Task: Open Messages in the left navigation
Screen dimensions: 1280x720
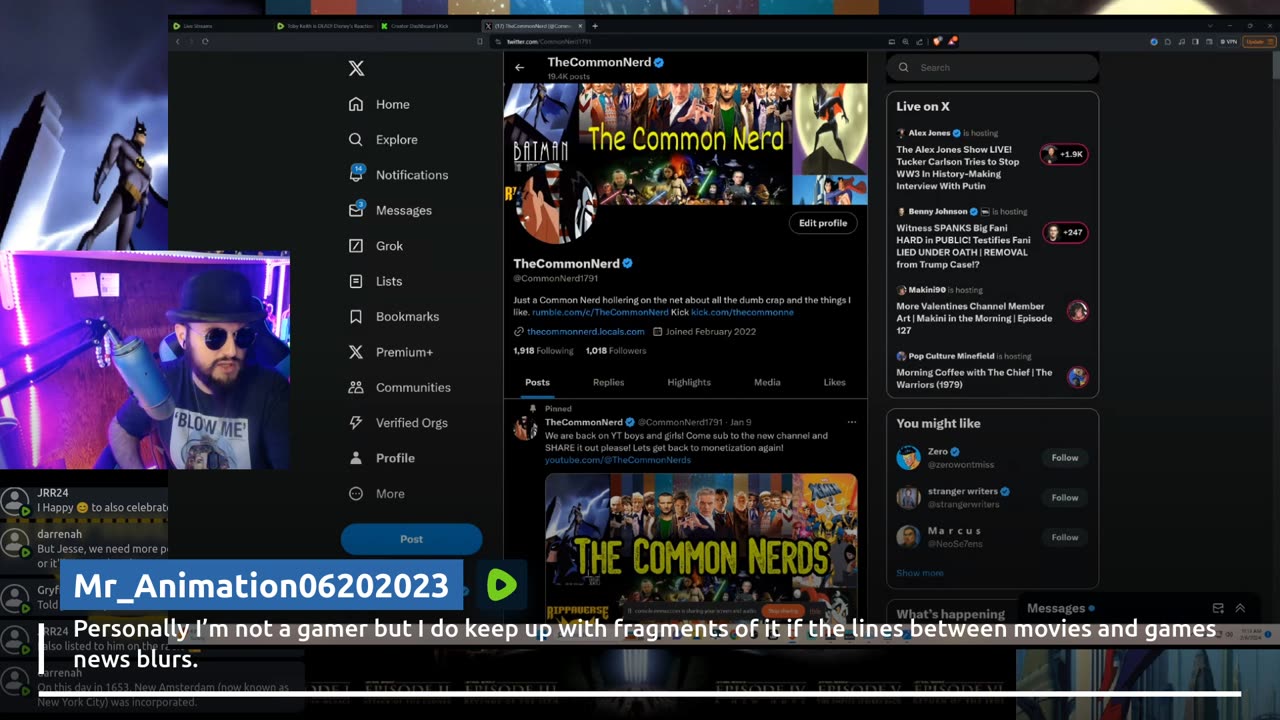Action: 390,210
